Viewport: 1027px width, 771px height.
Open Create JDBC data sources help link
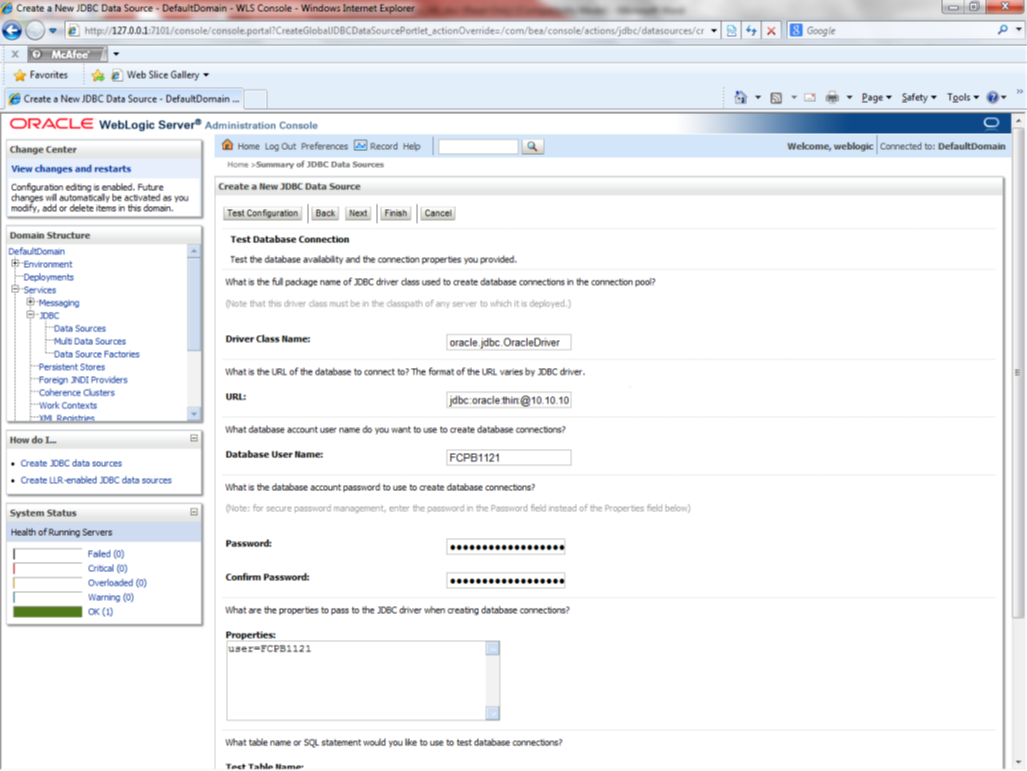pos(71,463)
